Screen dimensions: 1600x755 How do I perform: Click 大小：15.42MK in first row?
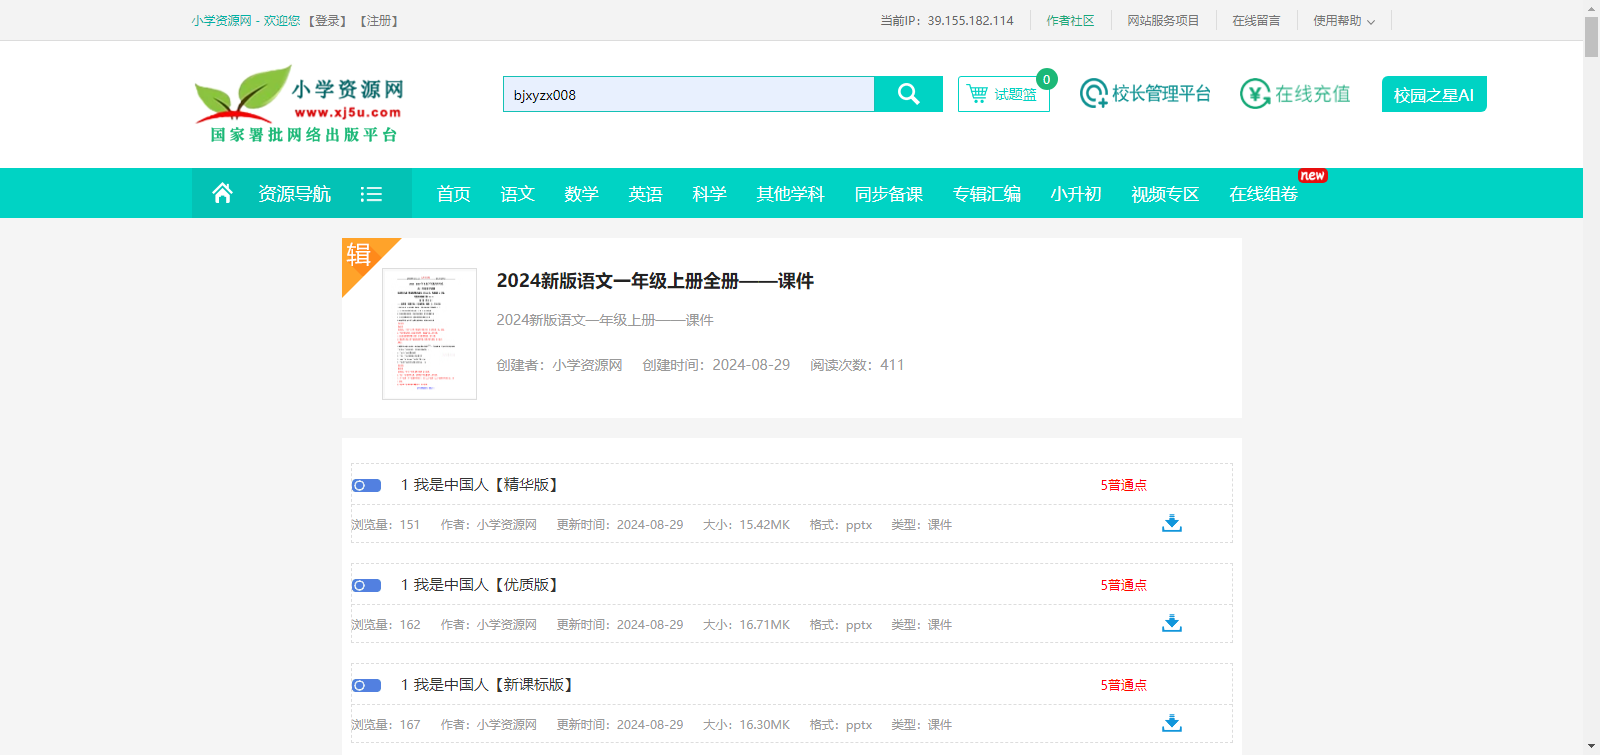pyautogui.click(x=746, y=525)
